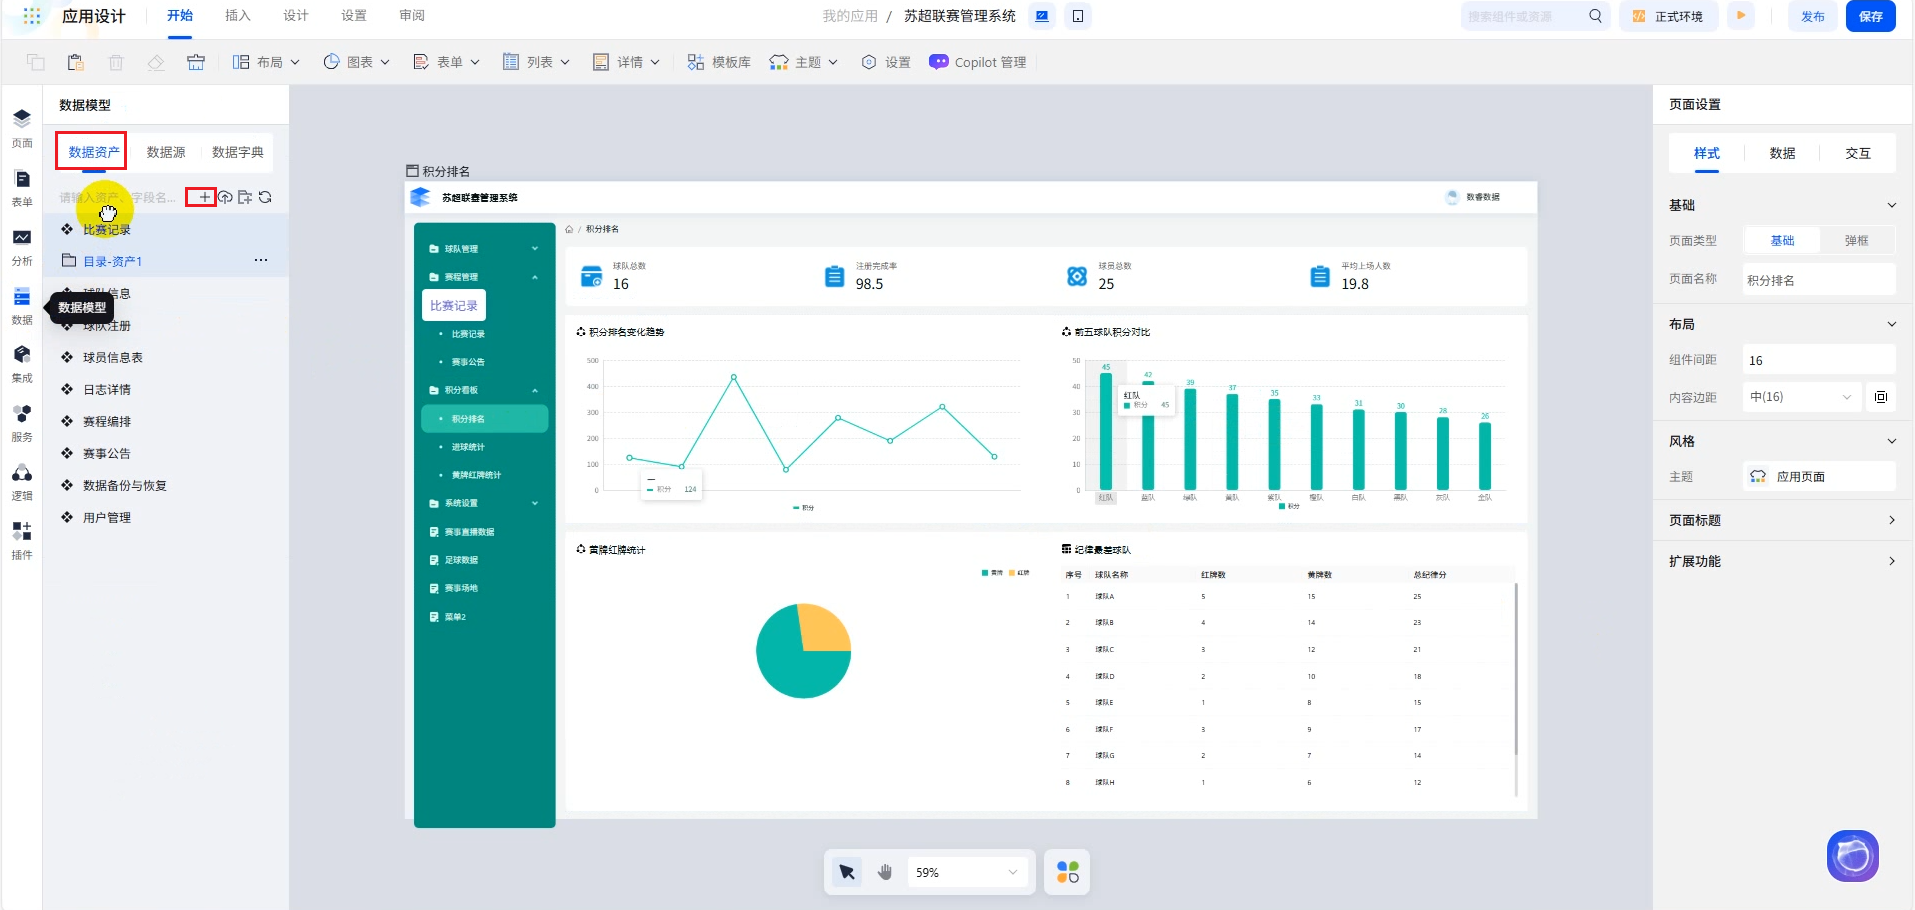This screenshot has width=1915, height=910.
Task: Open the 插入 menu tab
Action: pyautogui.click(x=238, y=16)
